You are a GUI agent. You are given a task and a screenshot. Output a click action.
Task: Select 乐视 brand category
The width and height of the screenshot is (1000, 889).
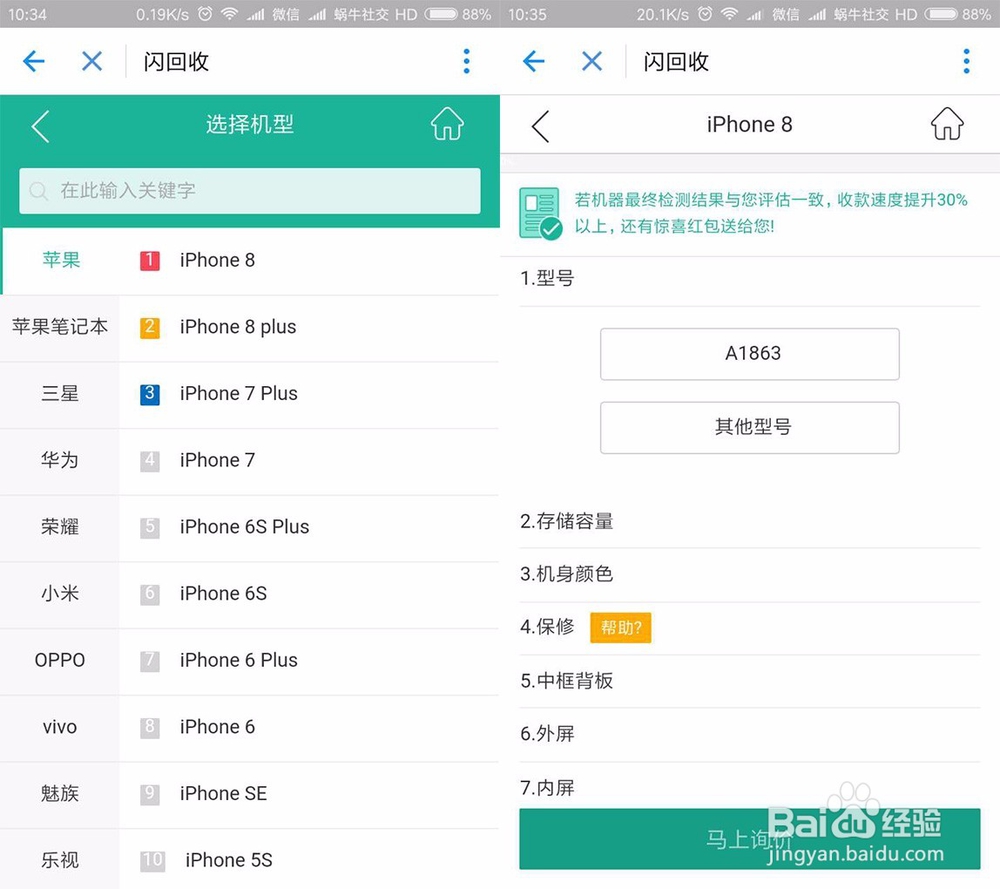point(59,860)
